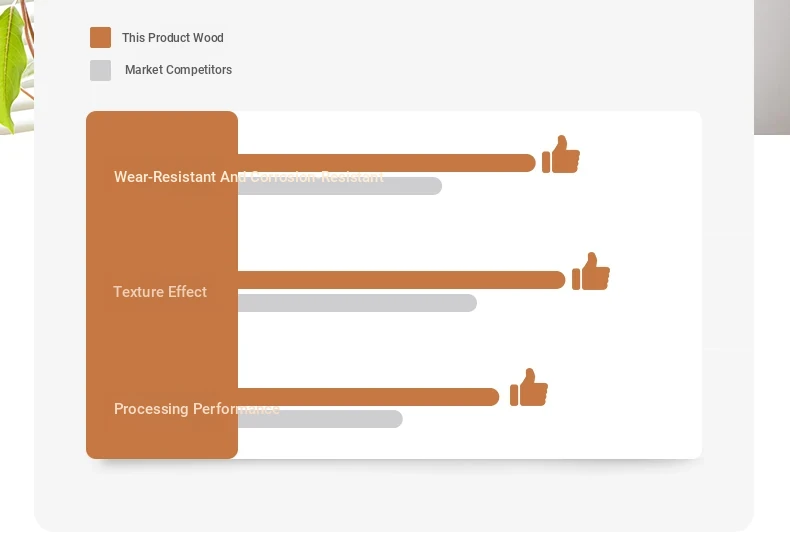Select the Processing Performance label
This screenshot has width=790, height=560.
[x=196, y=409]
